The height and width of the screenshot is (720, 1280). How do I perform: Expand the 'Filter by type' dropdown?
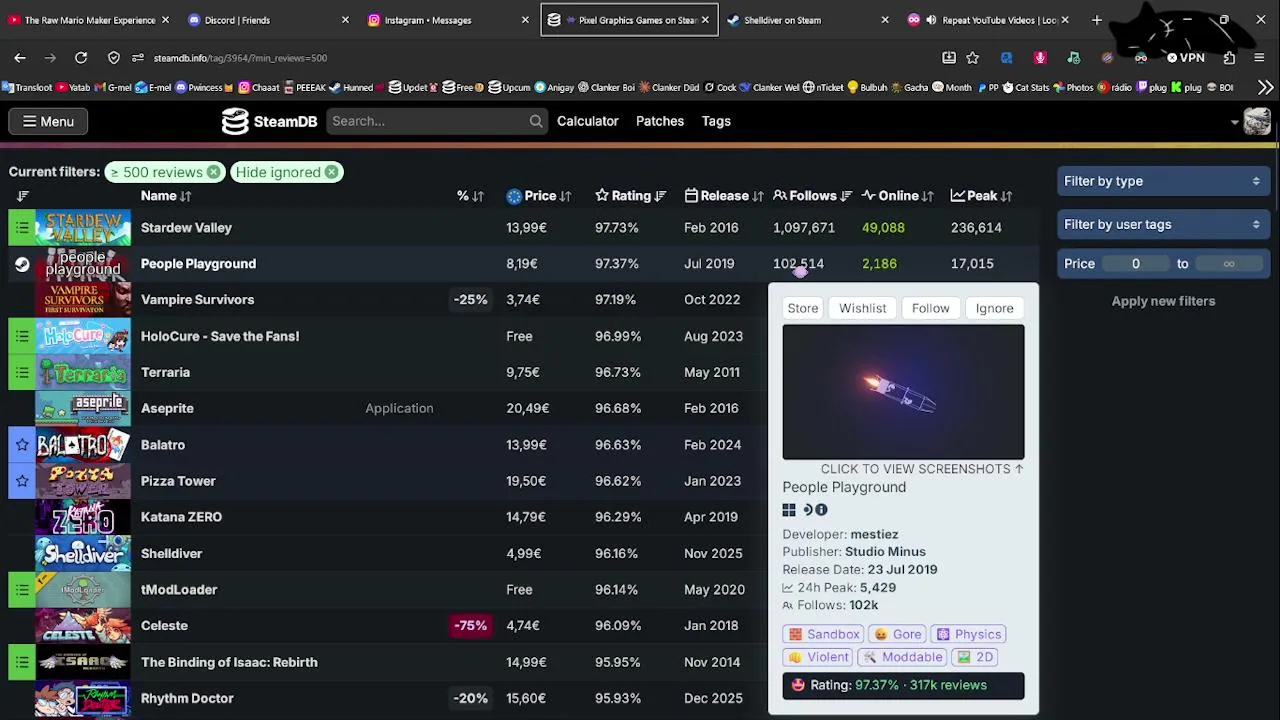pyautogui.click(x=1162, y=181)
